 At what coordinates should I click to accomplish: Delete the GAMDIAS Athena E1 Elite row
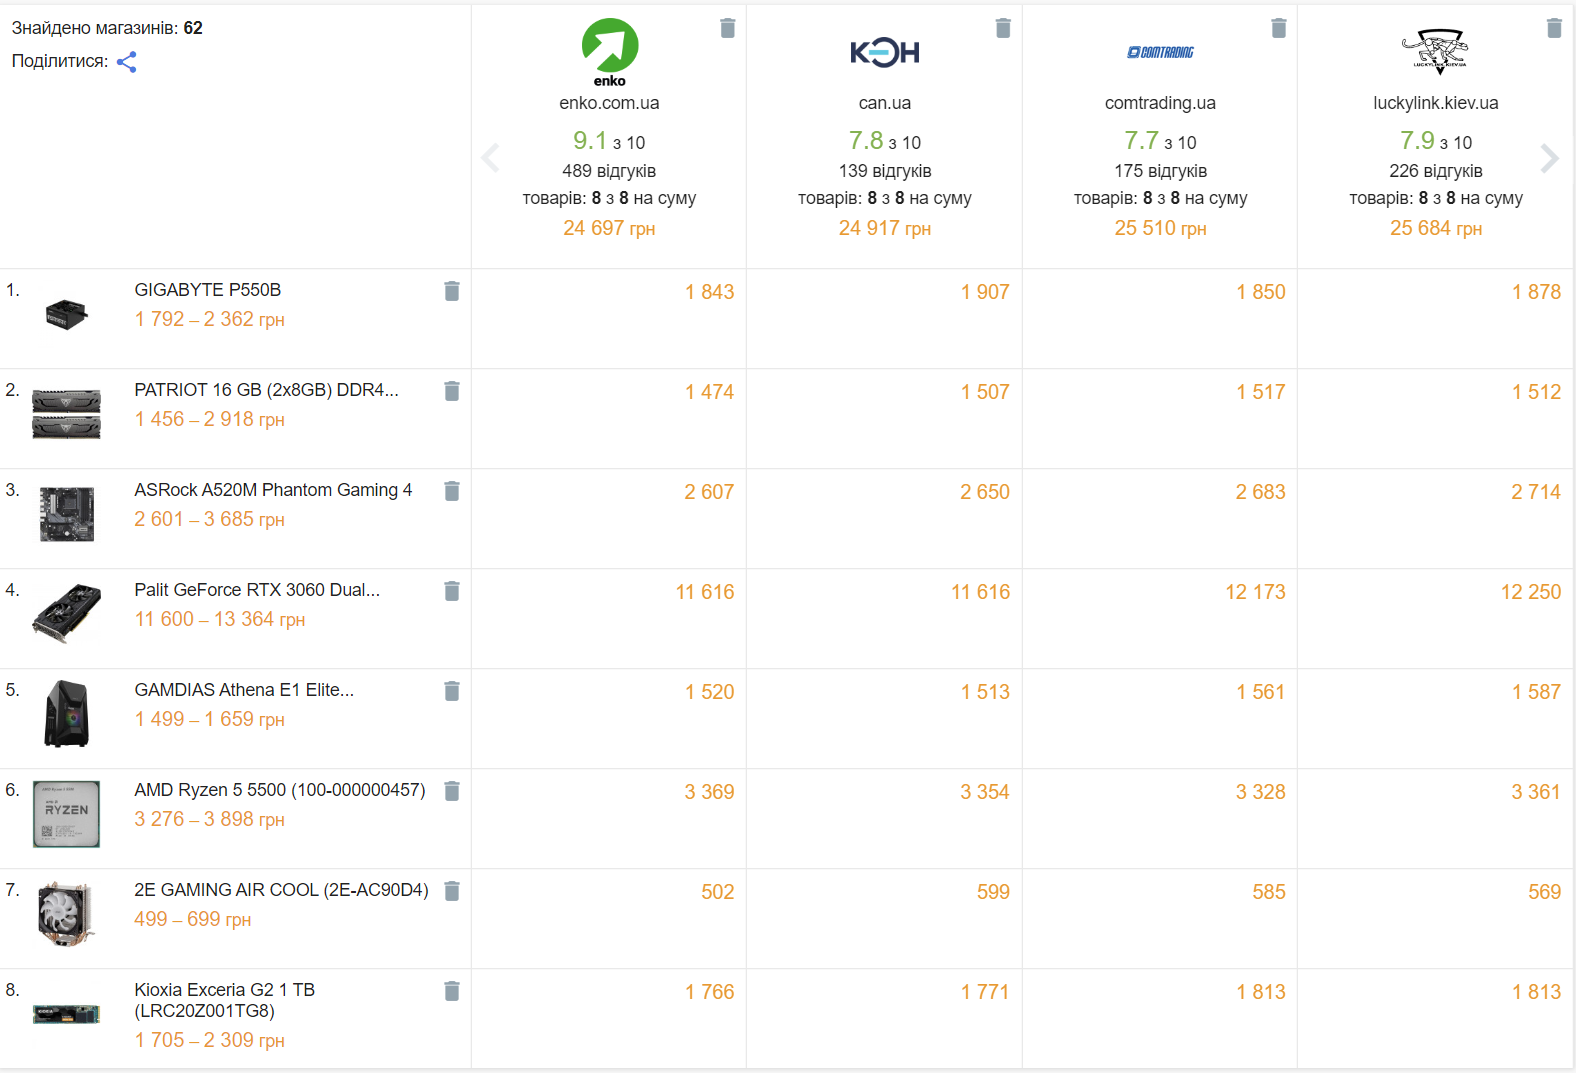pos(452,691)
